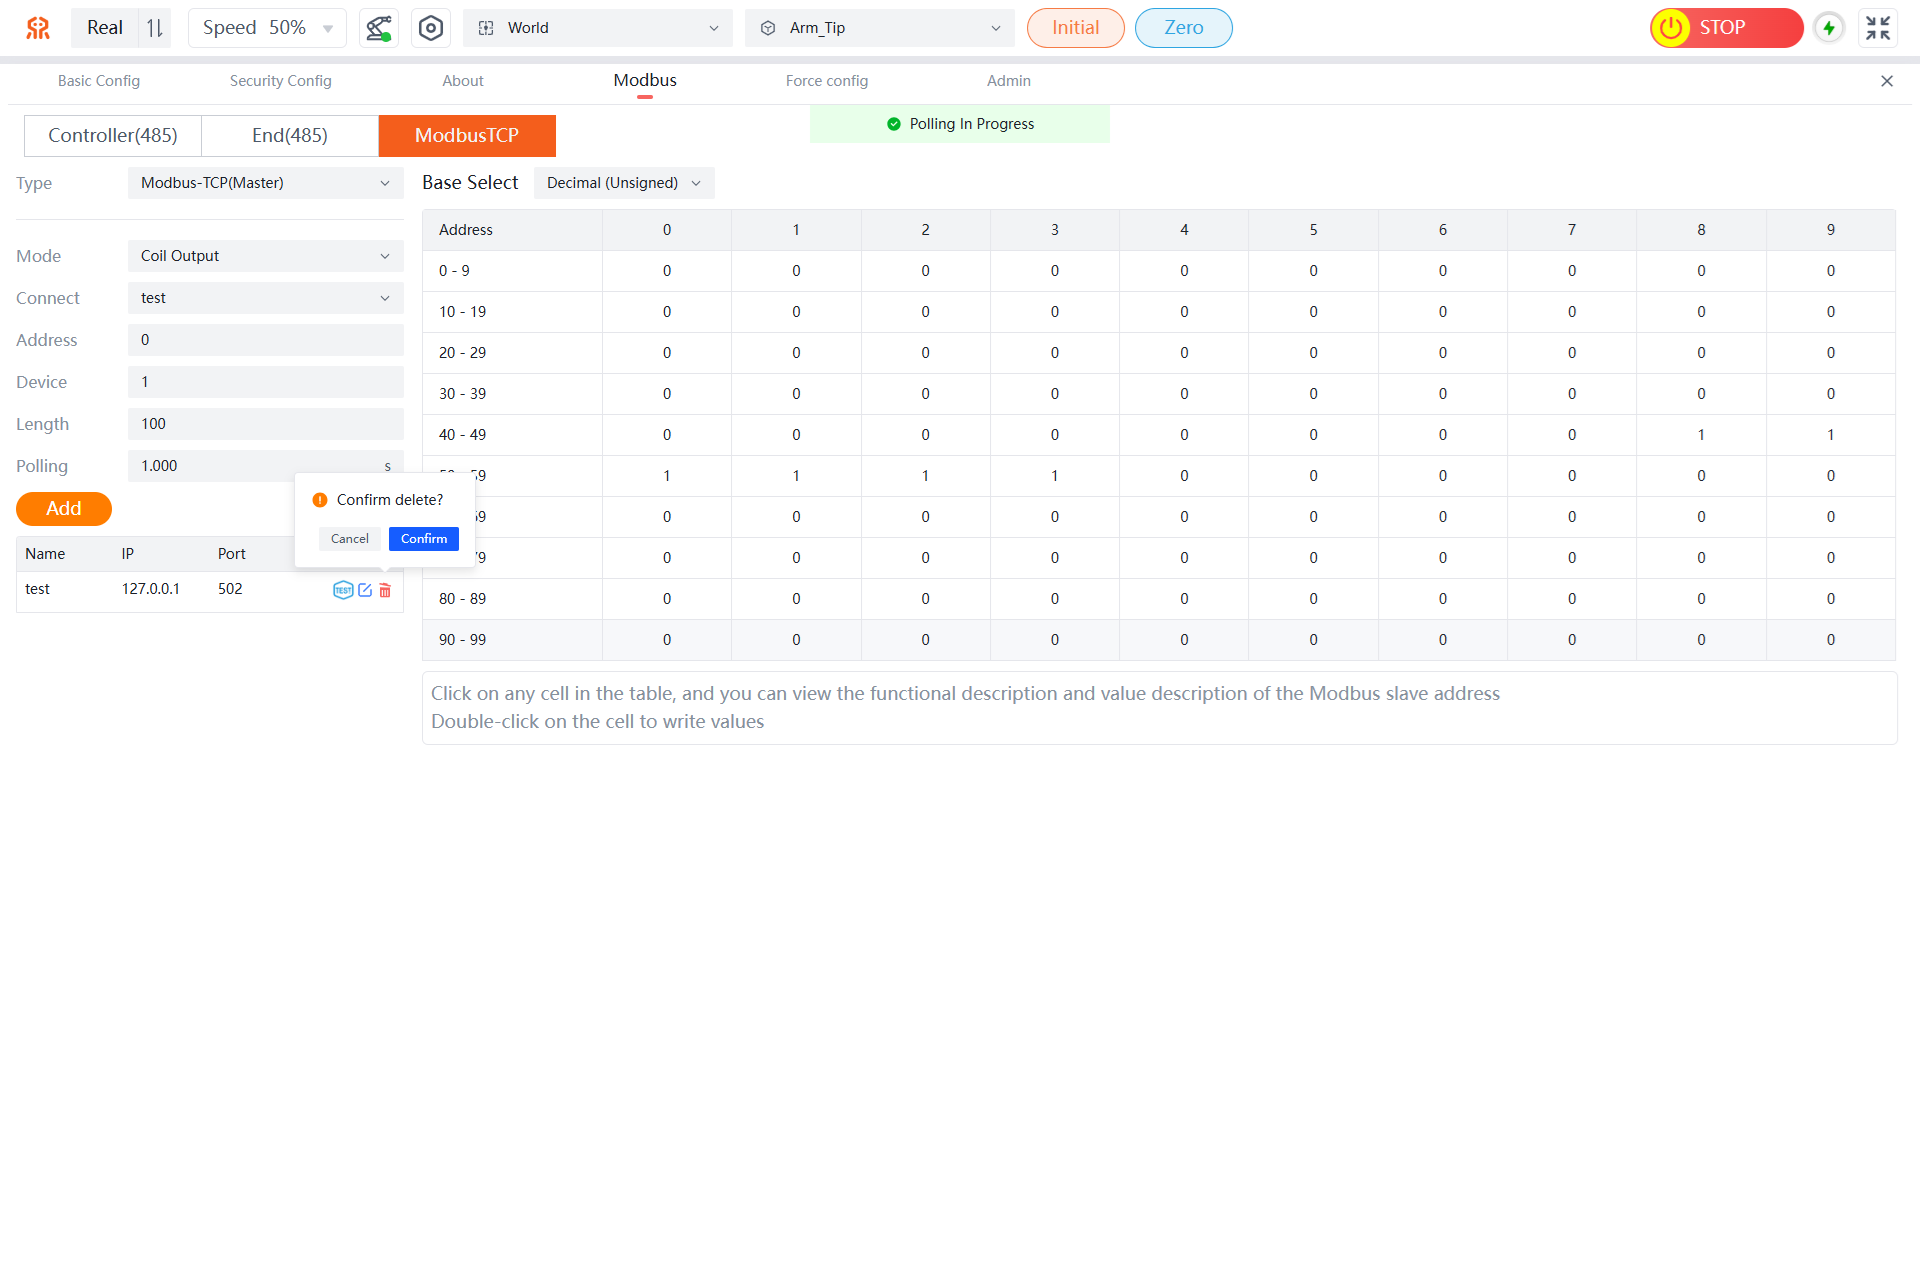Toggle the Real mode switch
1920x1280 pixels.
point(105,28)
